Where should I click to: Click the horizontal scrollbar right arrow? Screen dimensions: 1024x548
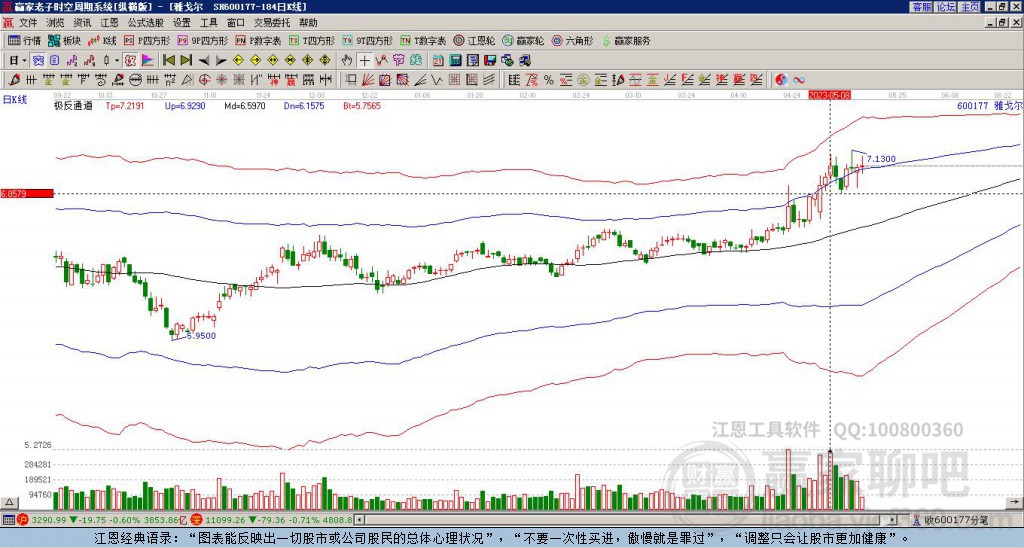click(x=893, y=520)
